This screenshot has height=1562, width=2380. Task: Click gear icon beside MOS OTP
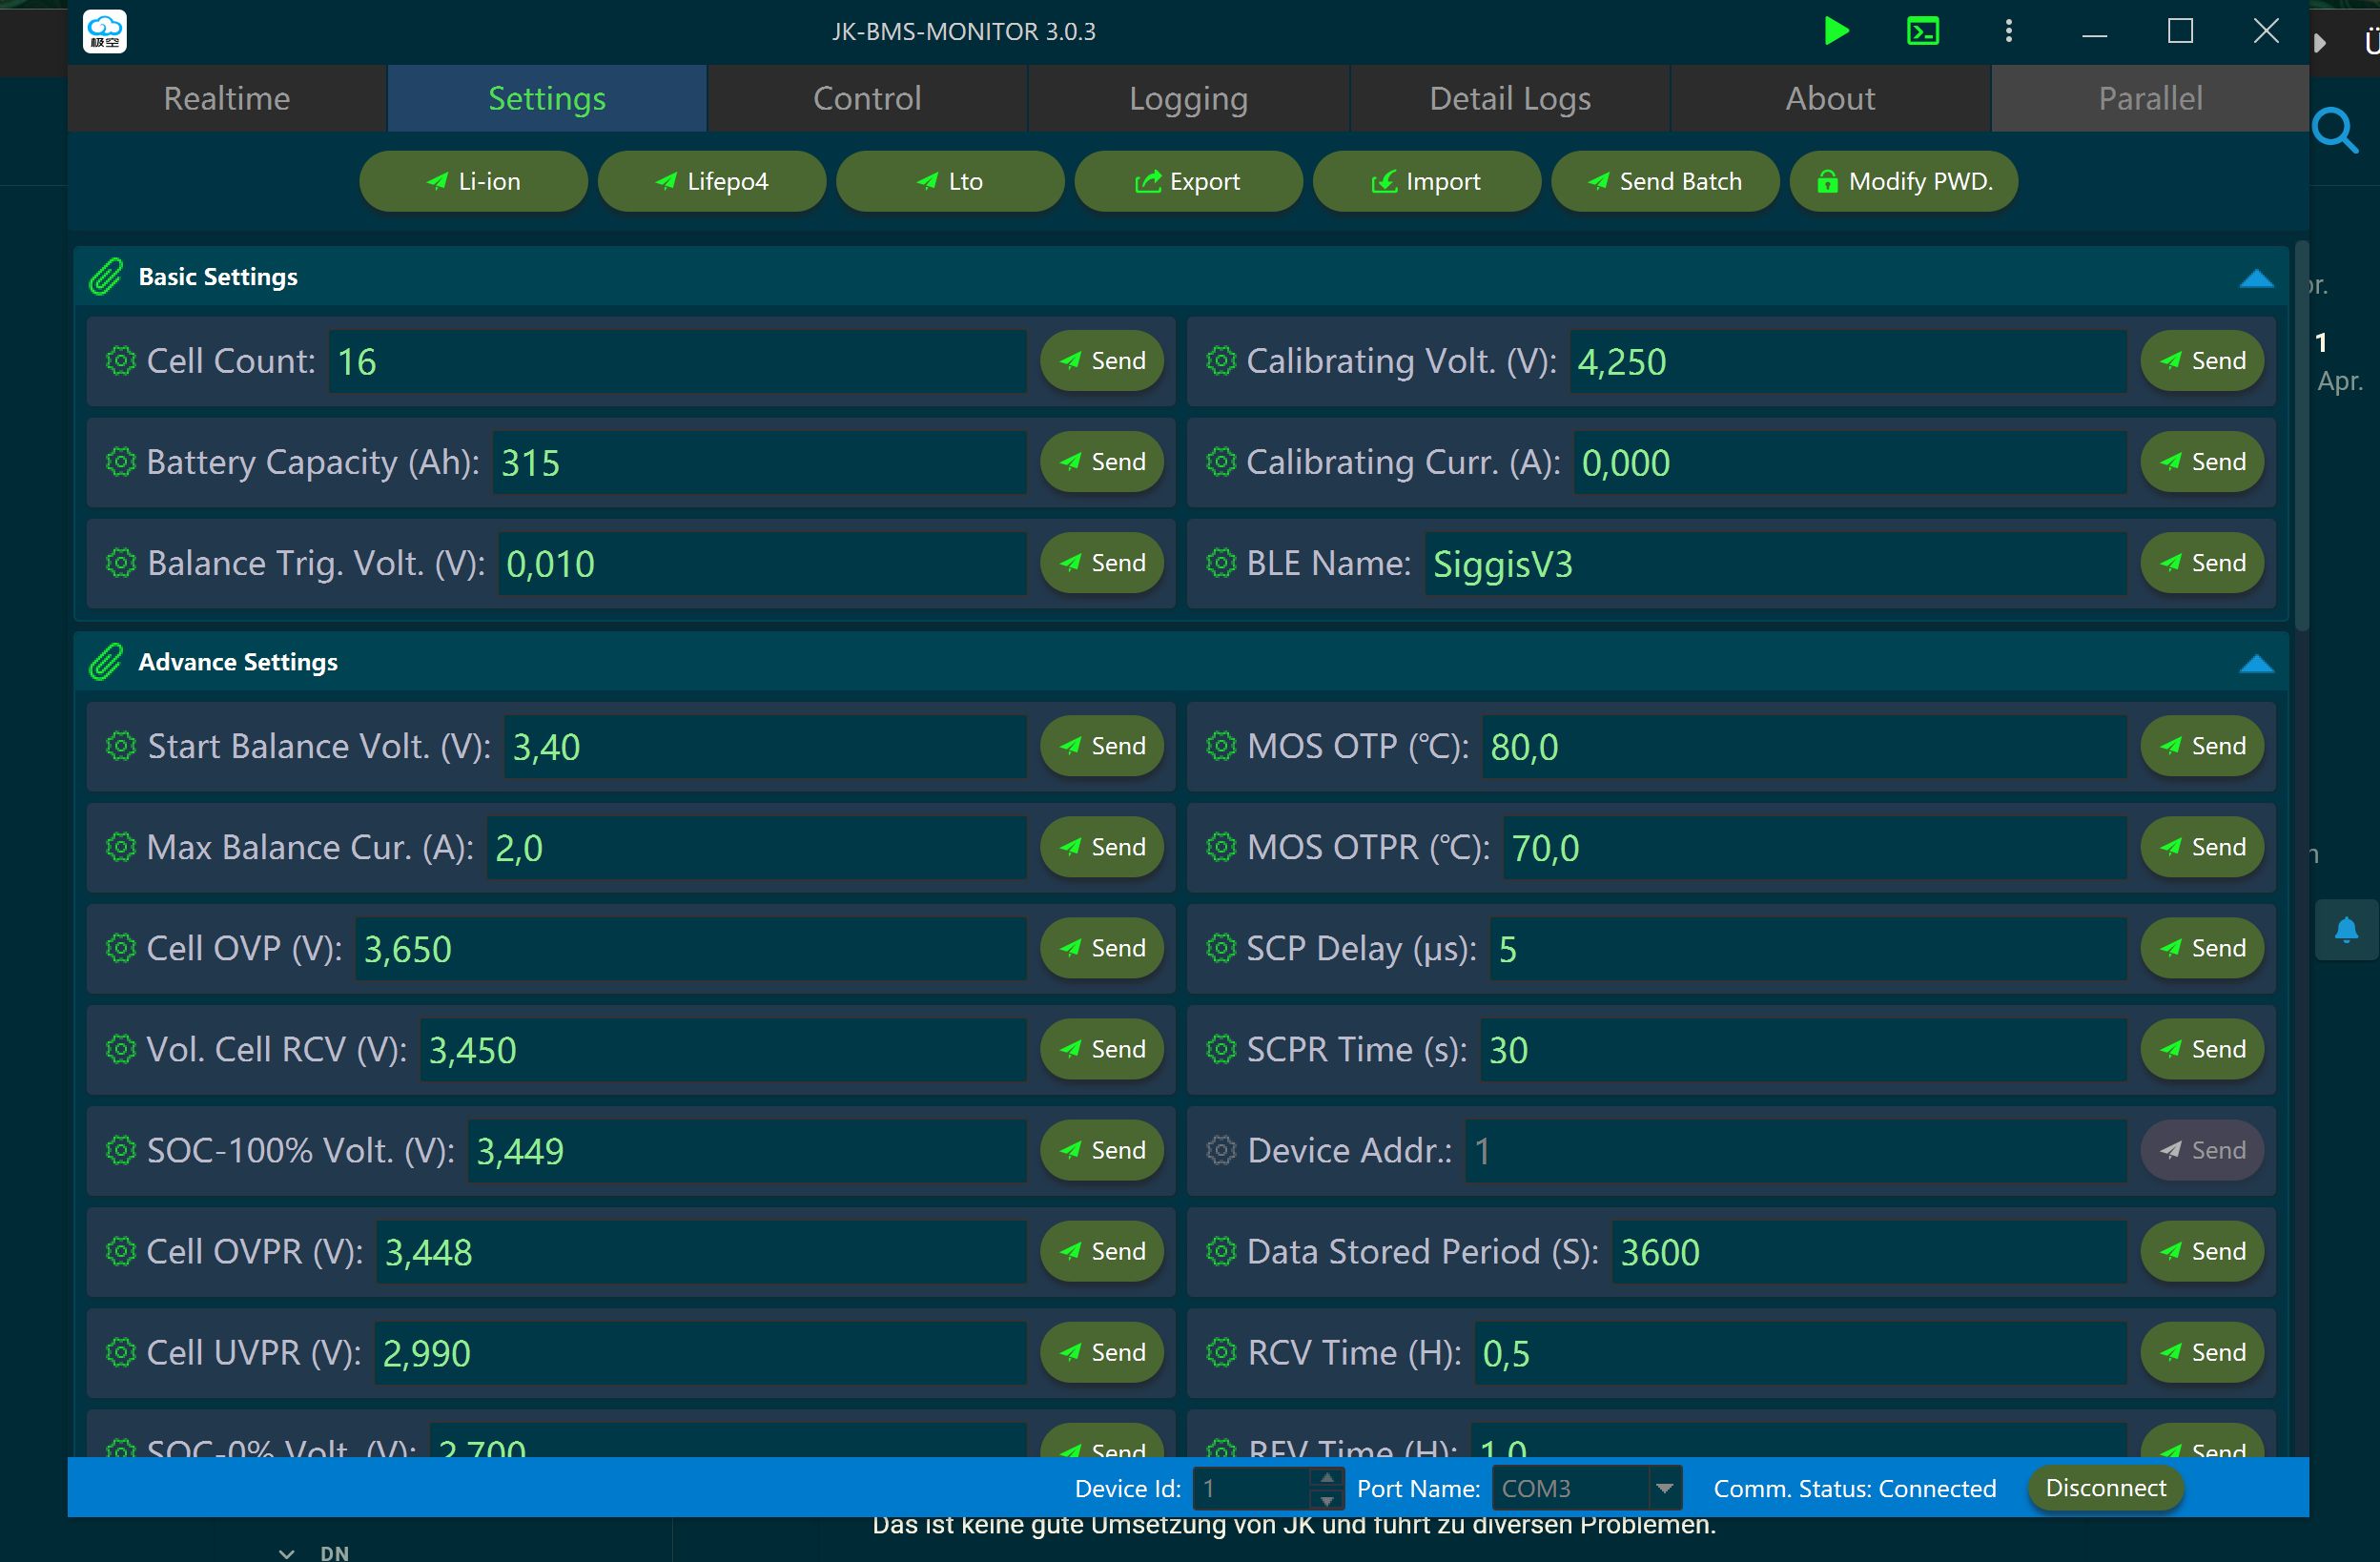1221,745
